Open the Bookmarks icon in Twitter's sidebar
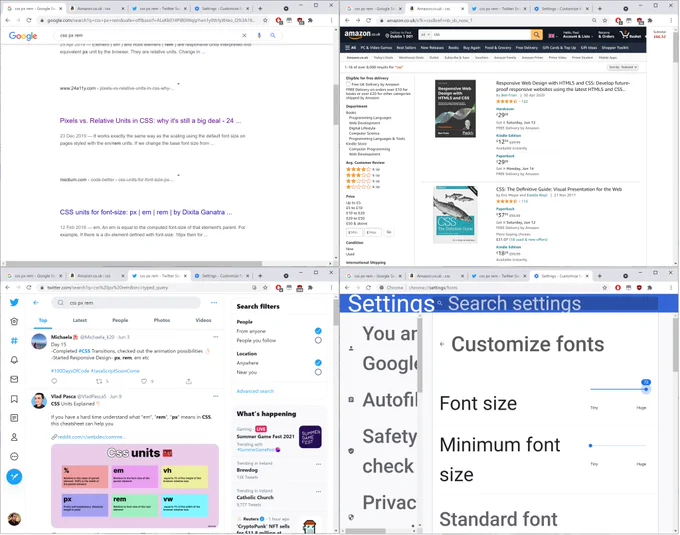This screenshot has width=680, height=535. tap(14, 399)
